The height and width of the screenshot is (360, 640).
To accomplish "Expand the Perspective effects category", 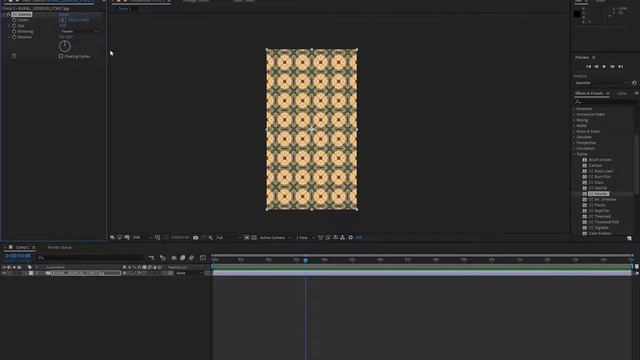I will click(574, 143).
